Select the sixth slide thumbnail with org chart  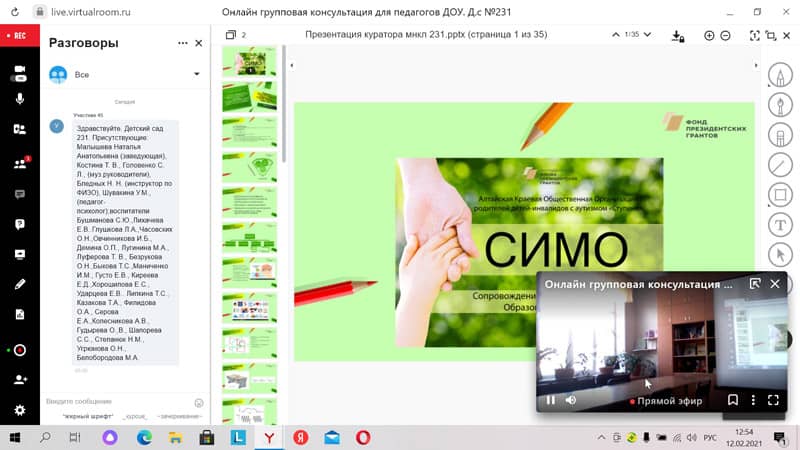coord(249,238)
